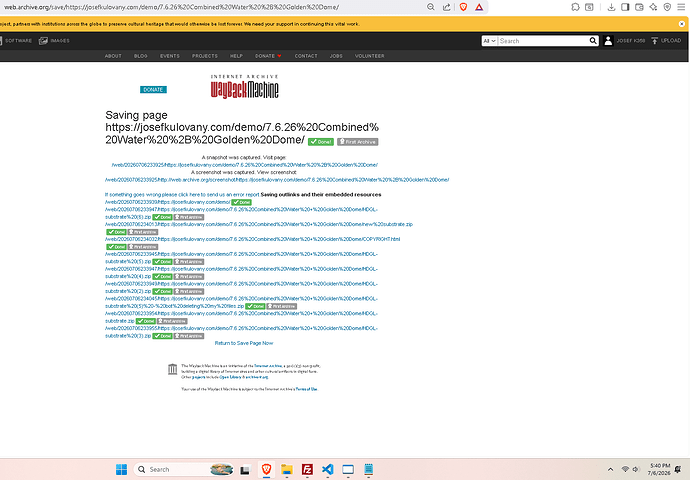The height and width of the screenshot is (480, 690).
Task: Open Visual Studio Code from the taskbar
Action: (327, 469)
